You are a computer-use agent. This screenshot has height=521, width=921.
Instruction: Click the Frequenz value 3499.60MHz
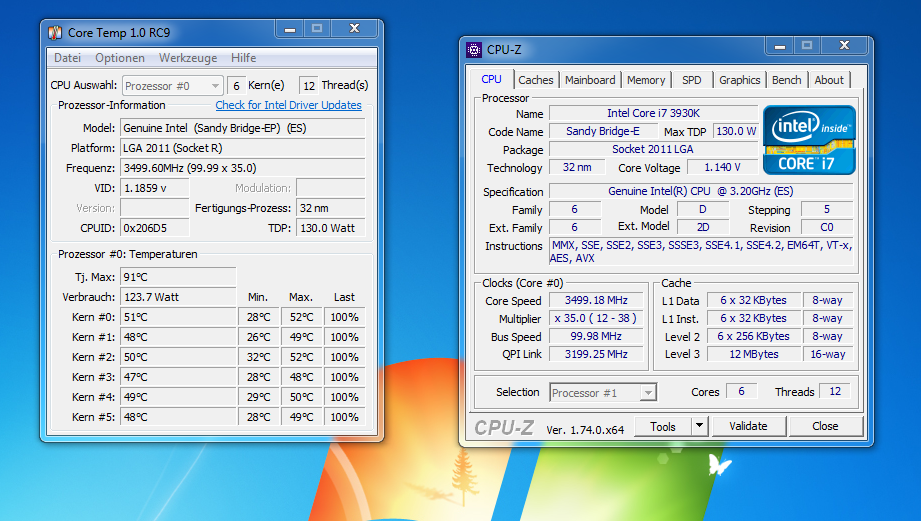coord(243,168)
